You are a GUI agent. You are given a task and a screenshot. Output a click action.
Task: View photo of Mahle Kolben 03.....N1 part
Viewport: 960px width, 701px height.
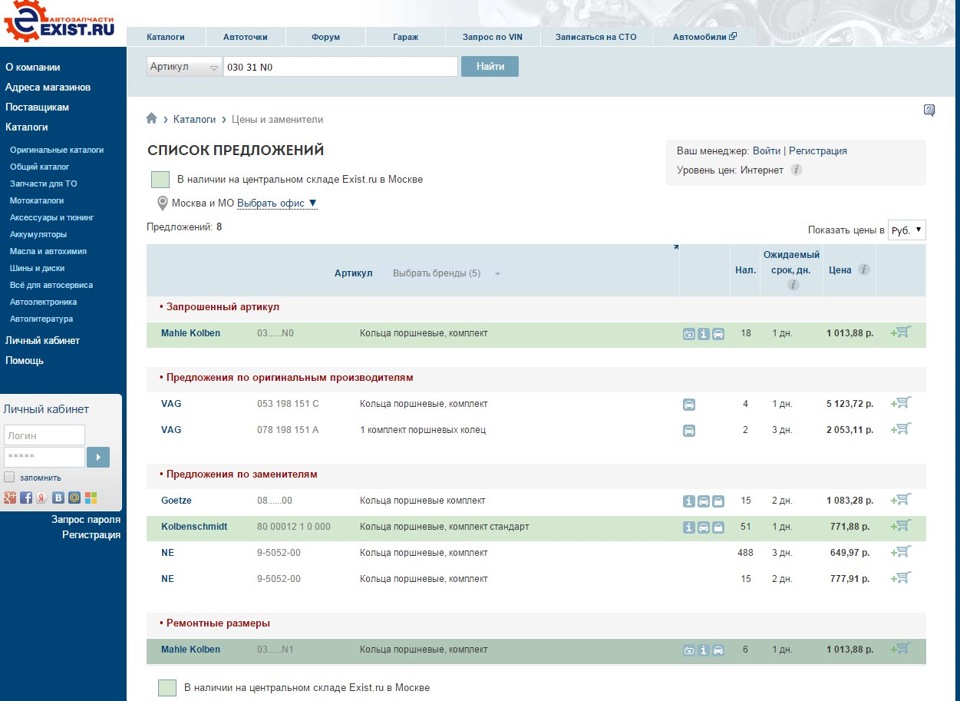(689, 650)
